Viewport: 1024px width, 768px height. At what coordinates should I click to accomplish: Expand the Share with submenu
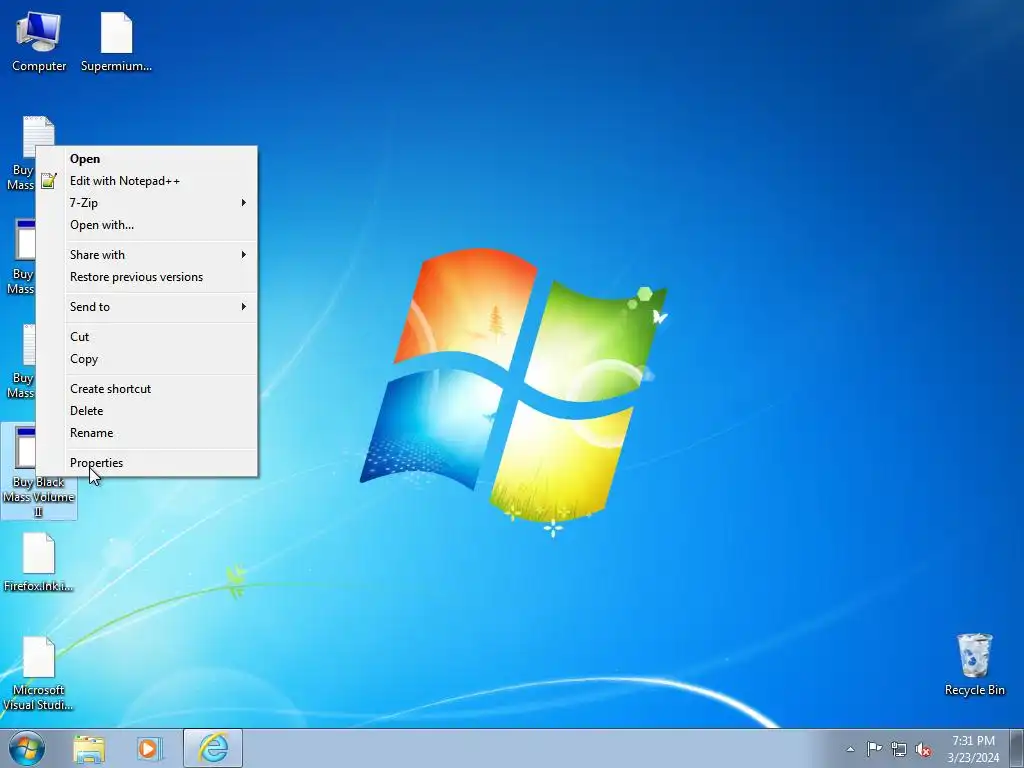pyautogui.click(x=147, y=255)
